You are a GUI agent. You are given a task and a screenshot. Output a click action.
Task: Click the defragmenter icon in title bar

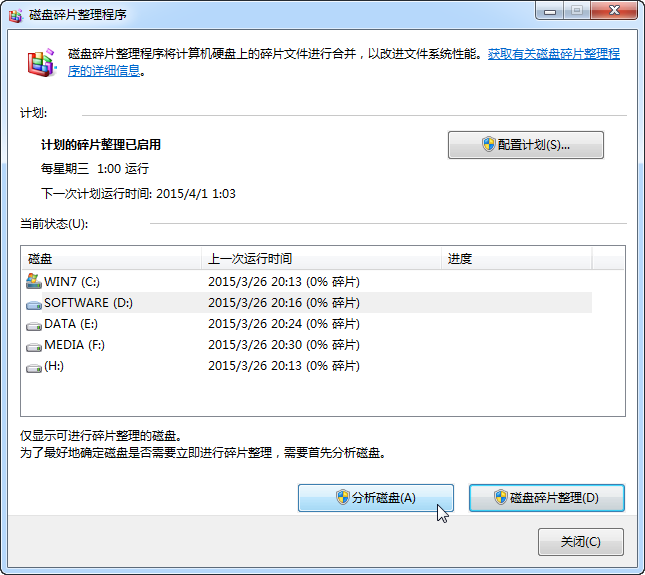14,14
